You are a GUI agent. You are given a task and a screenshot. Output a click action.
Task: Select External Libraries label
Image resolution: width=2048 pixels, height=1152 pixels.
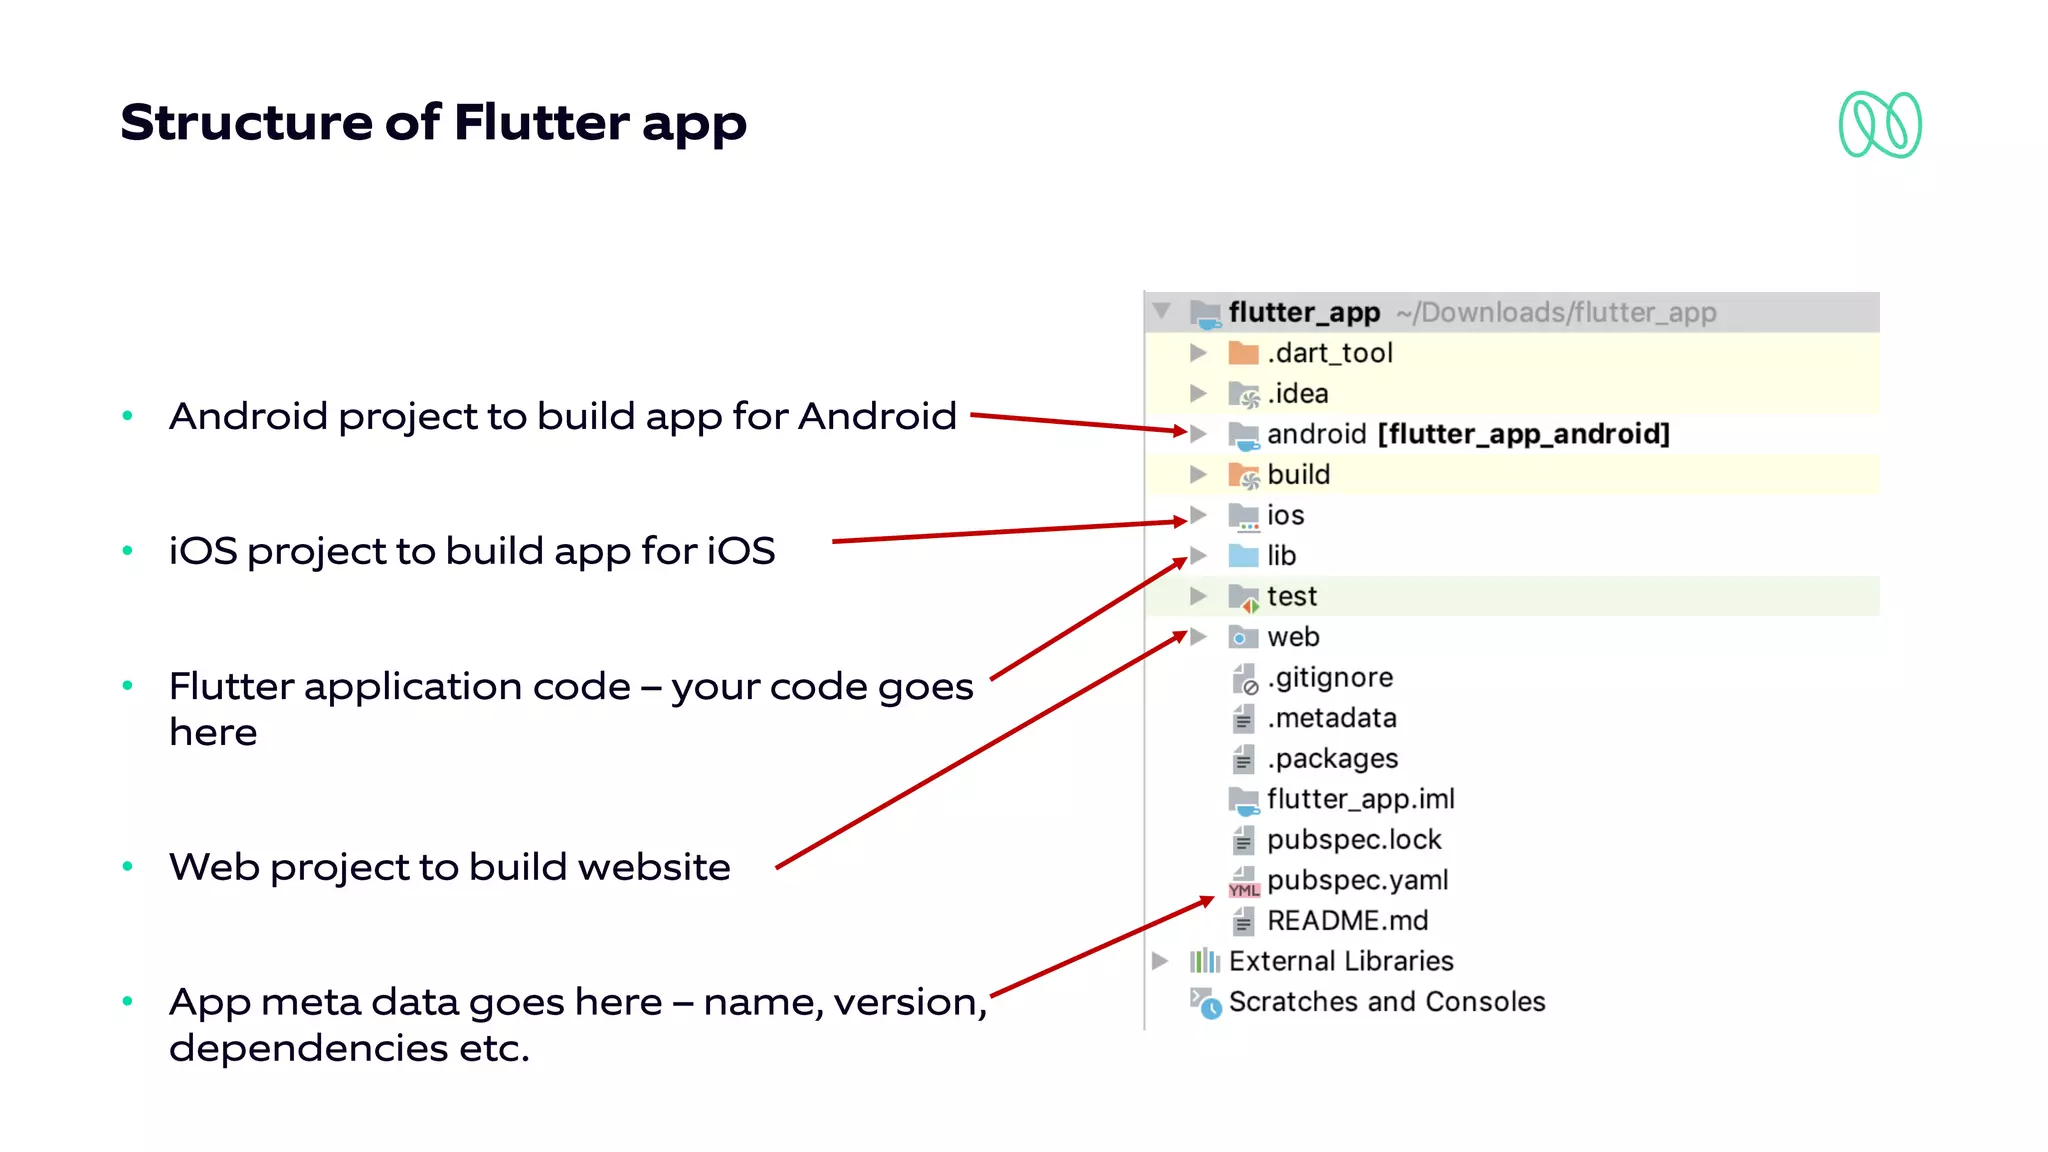click(1341, 961)
